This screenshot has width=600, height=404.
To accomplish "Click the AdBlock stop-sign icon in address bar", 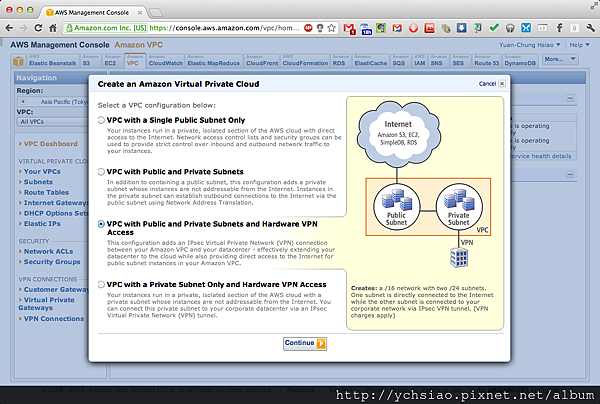I will 308,28.
